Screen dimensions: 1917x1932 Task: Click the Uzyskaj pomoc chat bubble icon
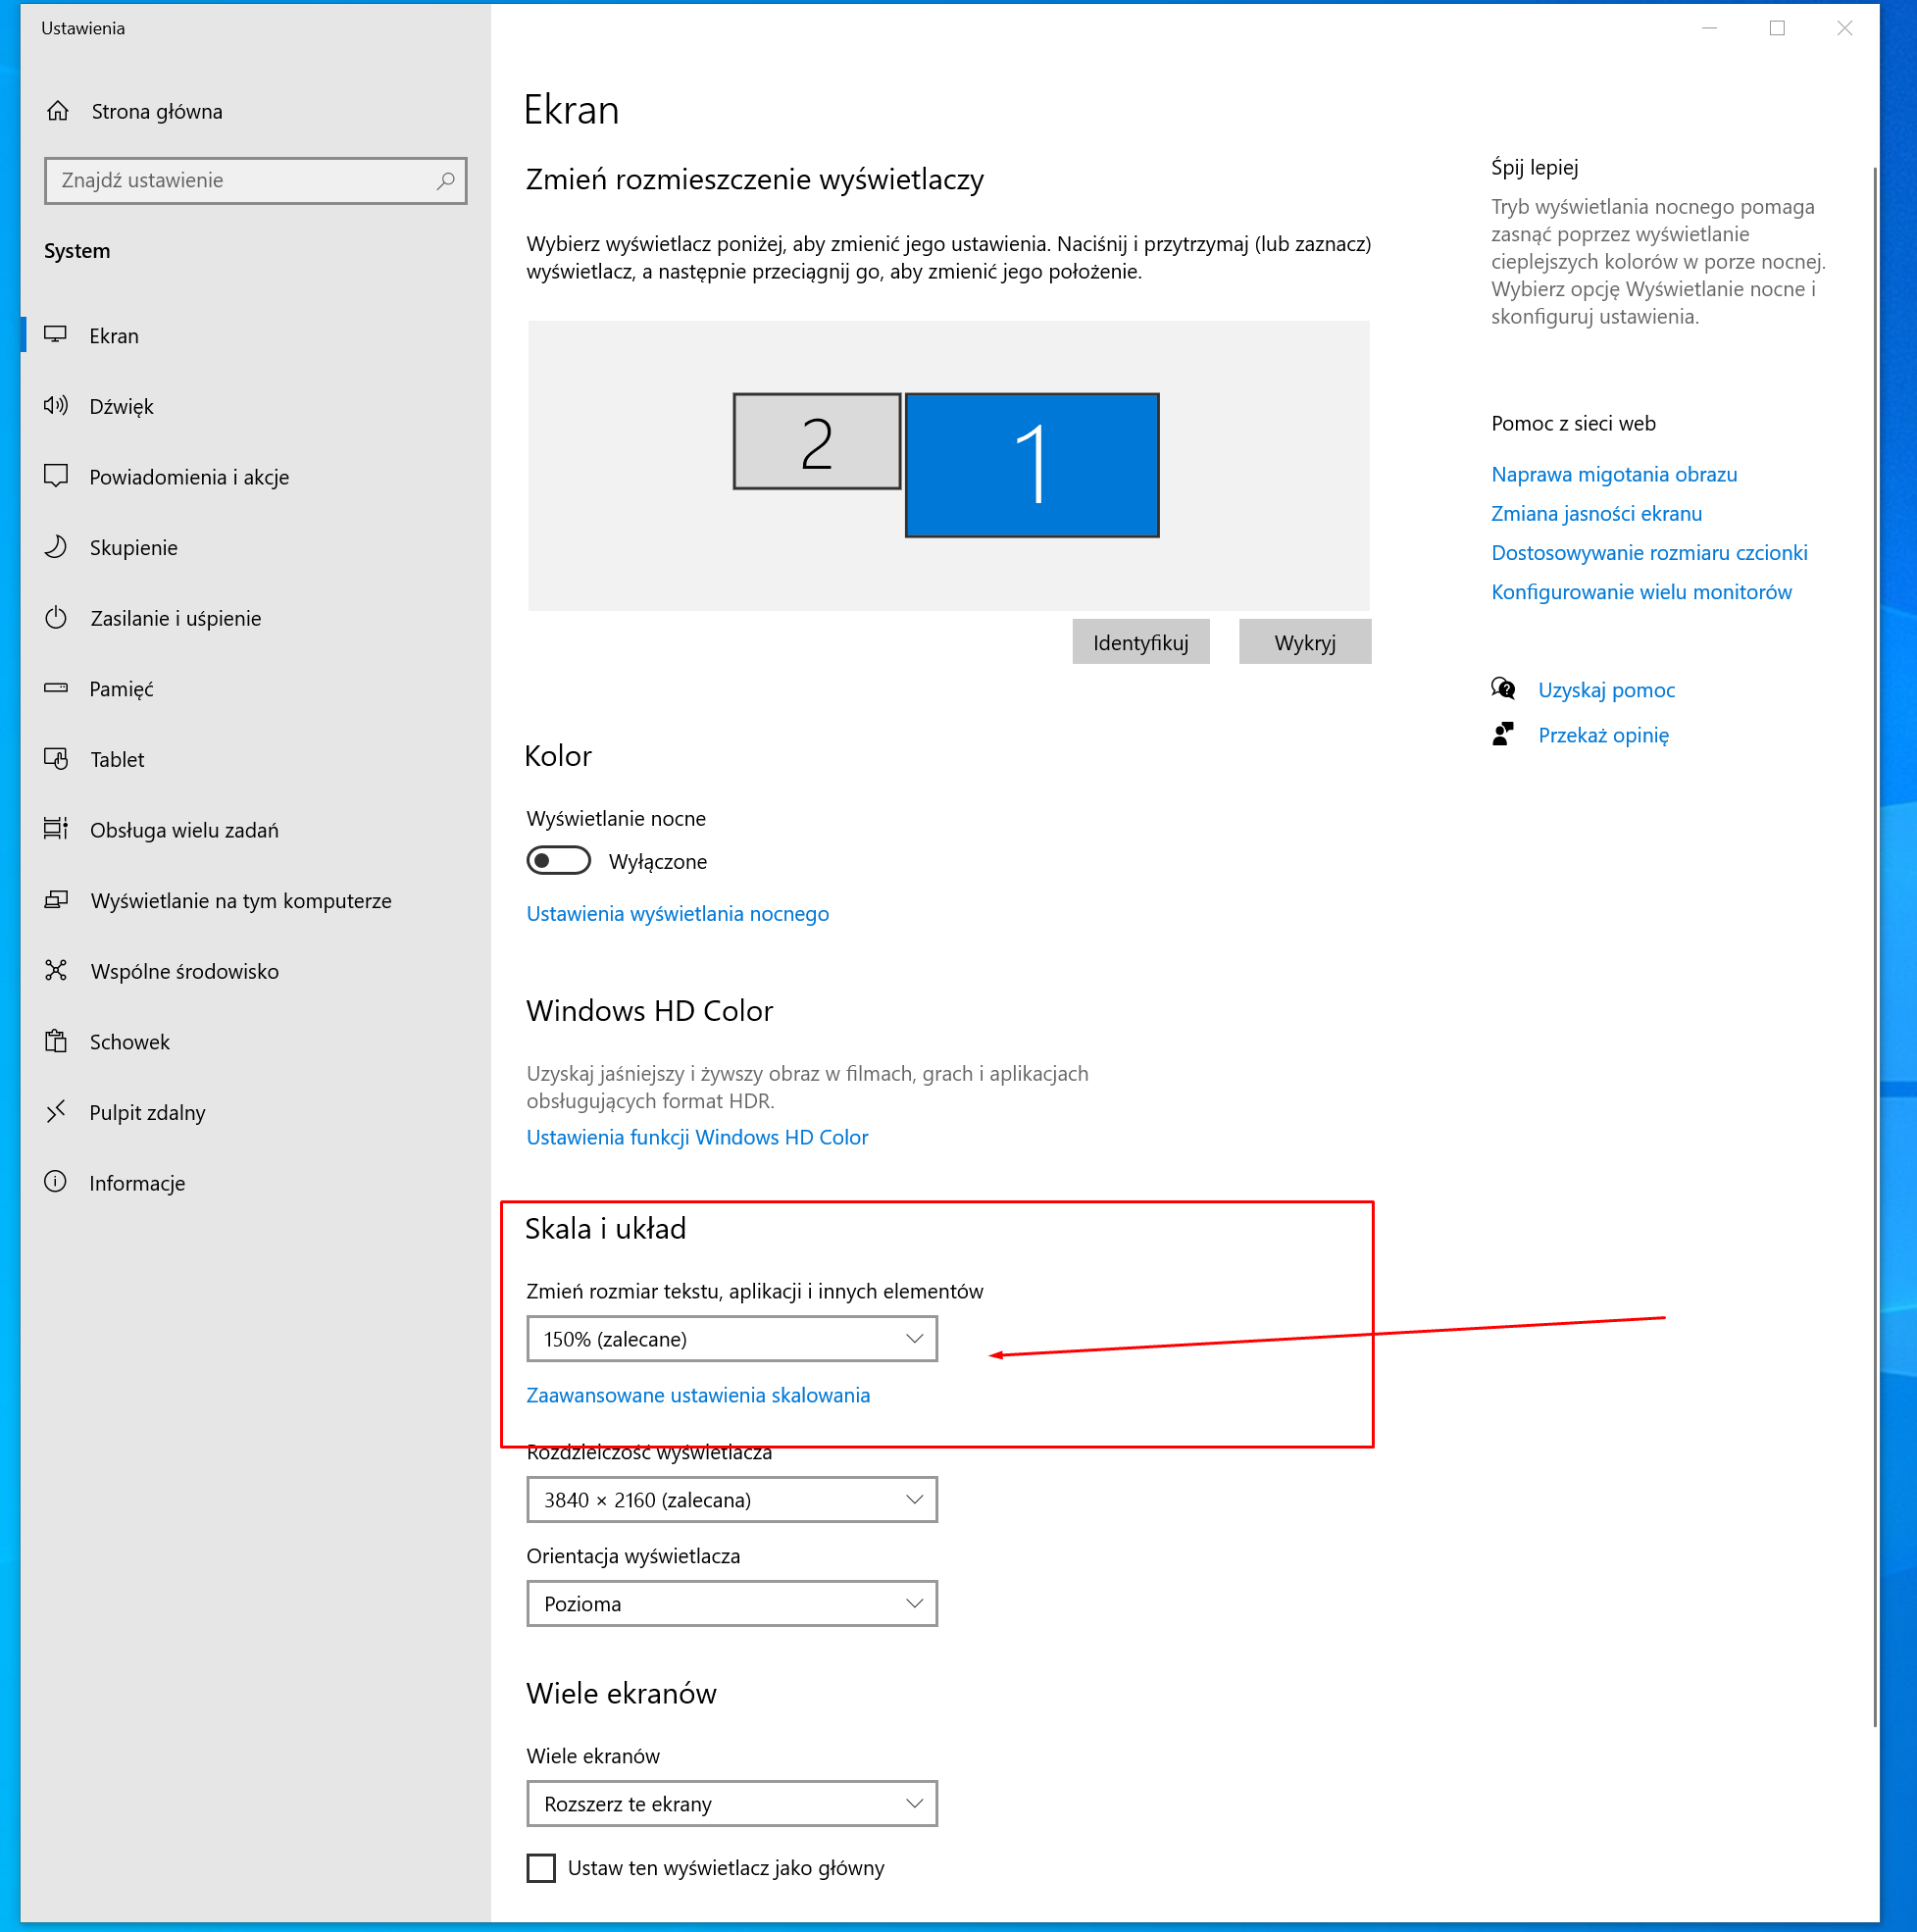pos(1502,689)
